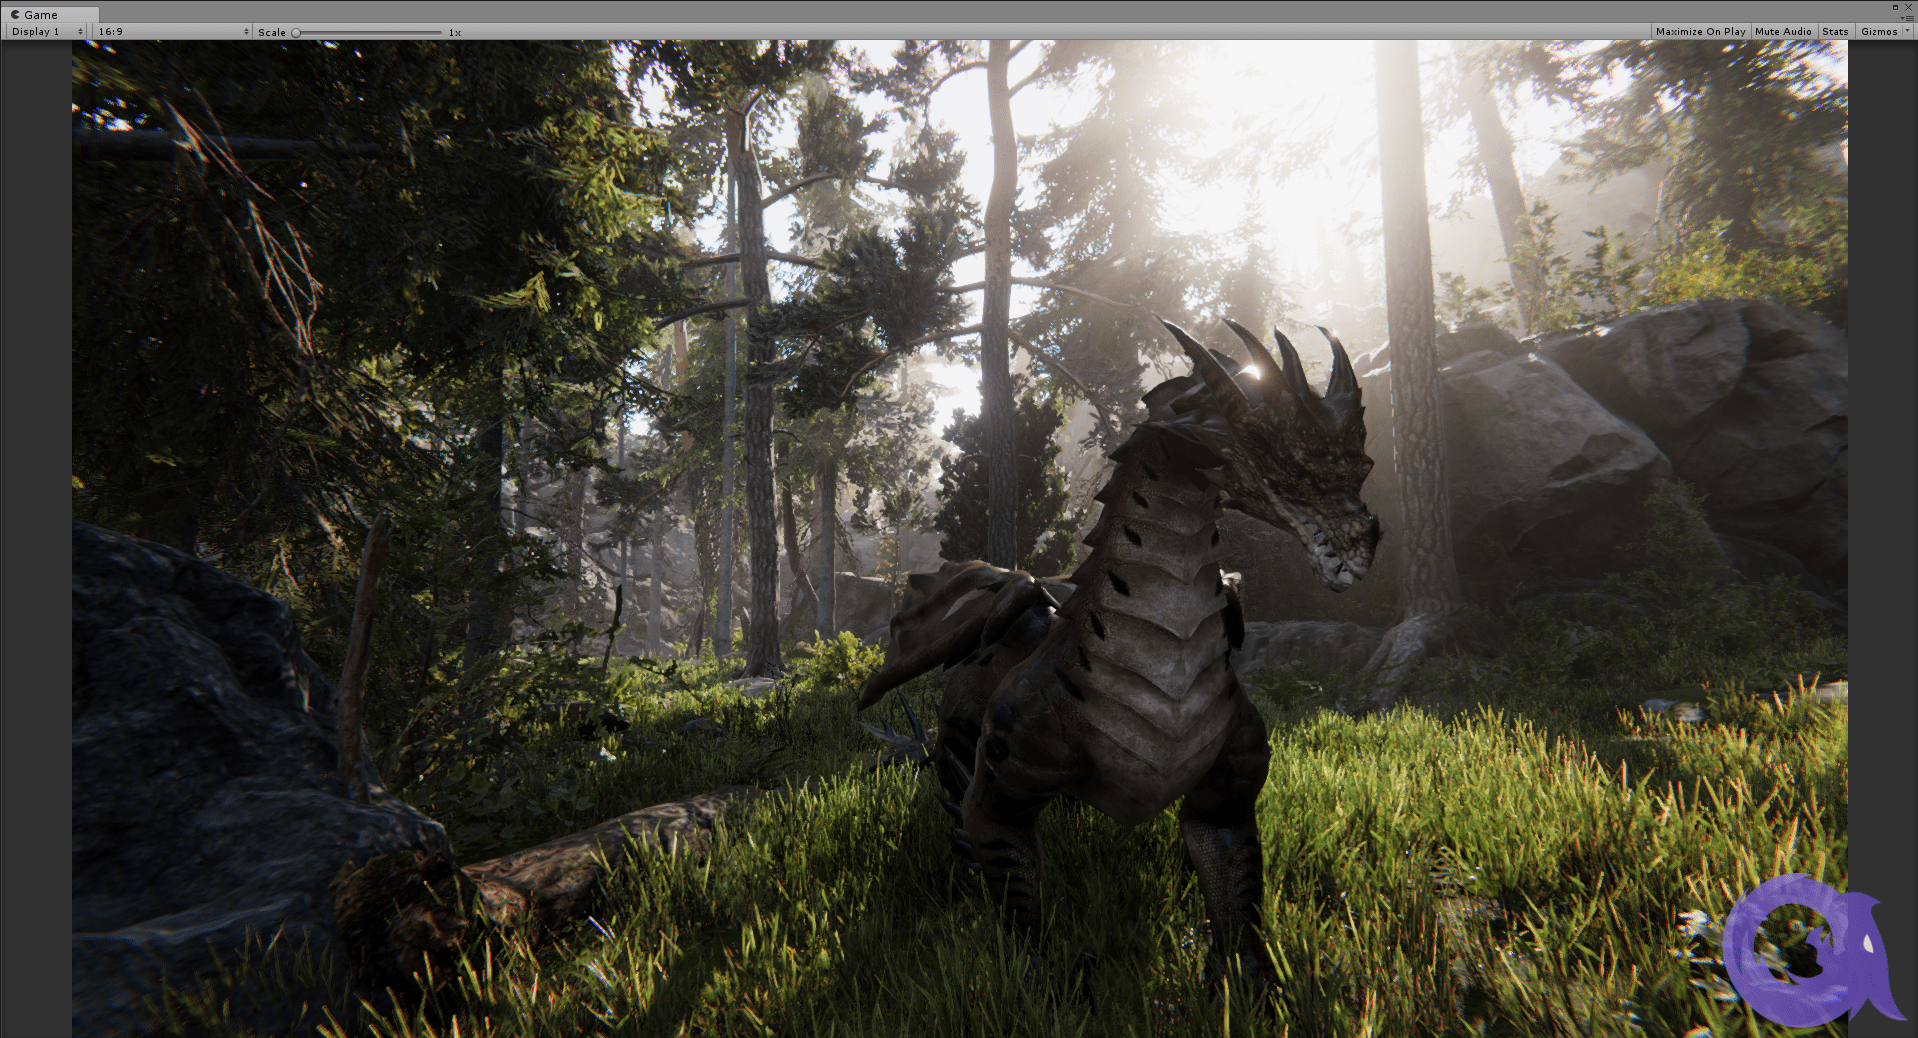Toggle Maximize On Play

tap(1700, 32)
